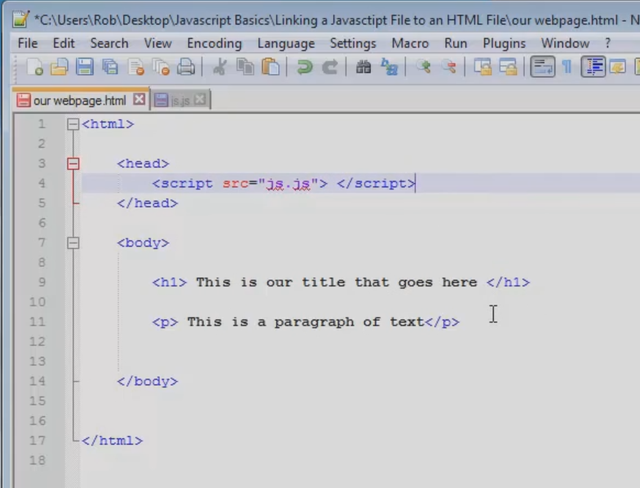Open the File menu

pos(28,43)
